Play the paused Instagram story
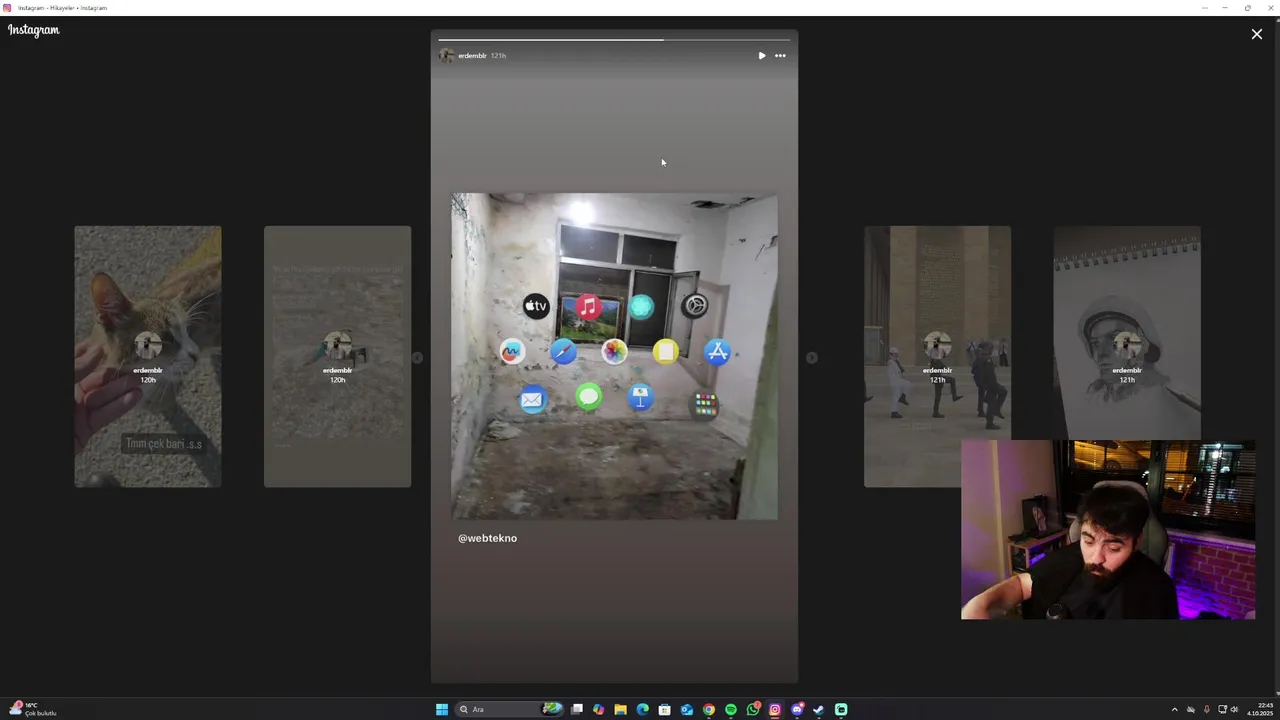 click(x=762, y=56)
